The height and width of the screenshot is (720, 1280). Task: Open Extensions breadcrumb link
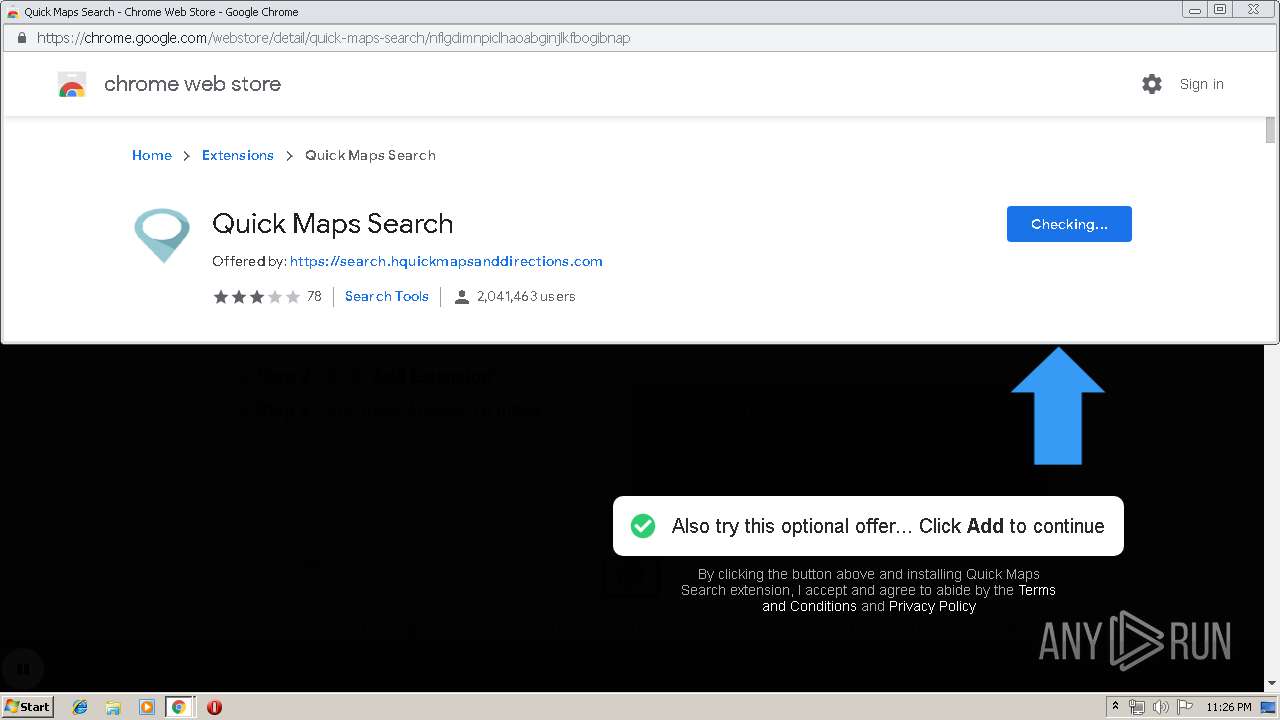[x=238, y=155]
